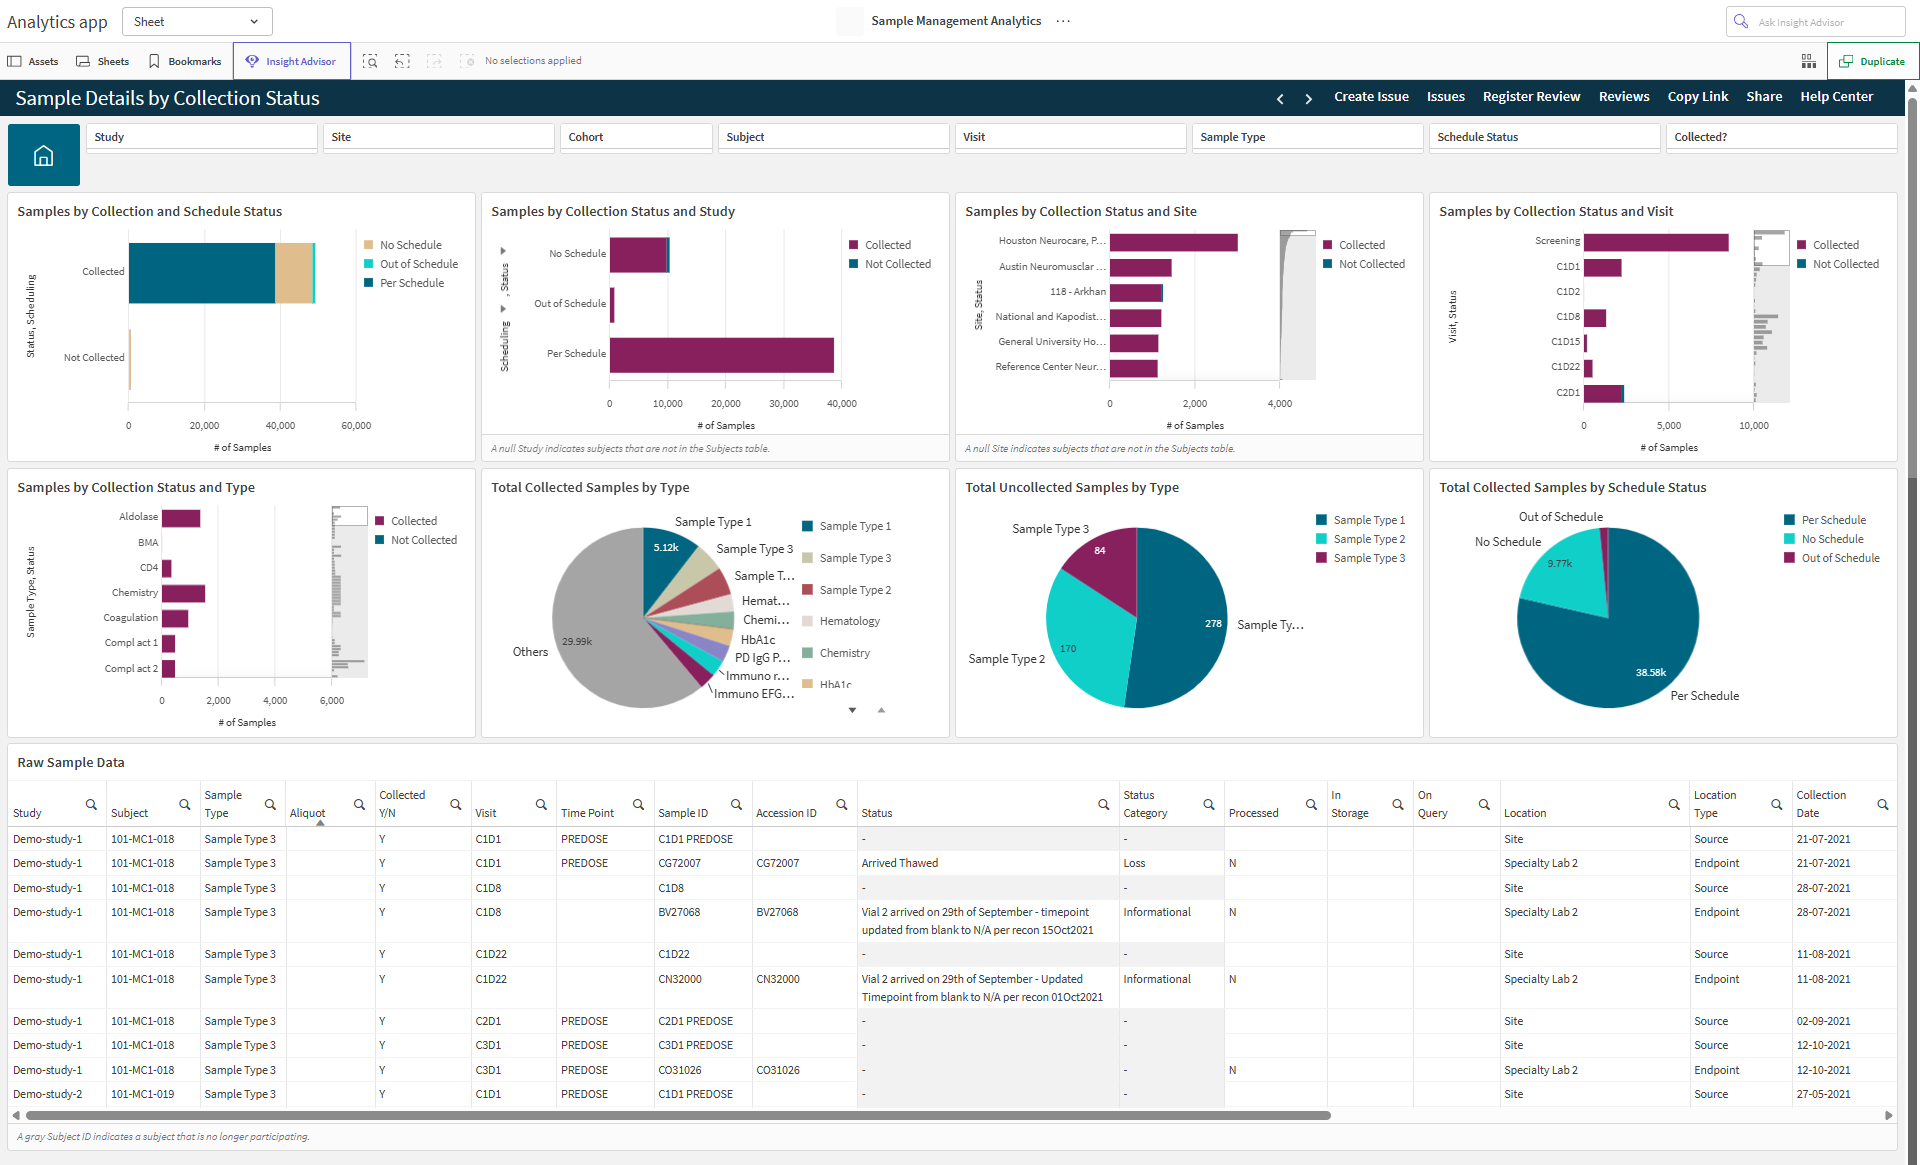Viewport: 1920px width, 1165px height.
Task: Click Ask Insight Advisor search field
Action: pyautogui.click(x=1815, y=22)
